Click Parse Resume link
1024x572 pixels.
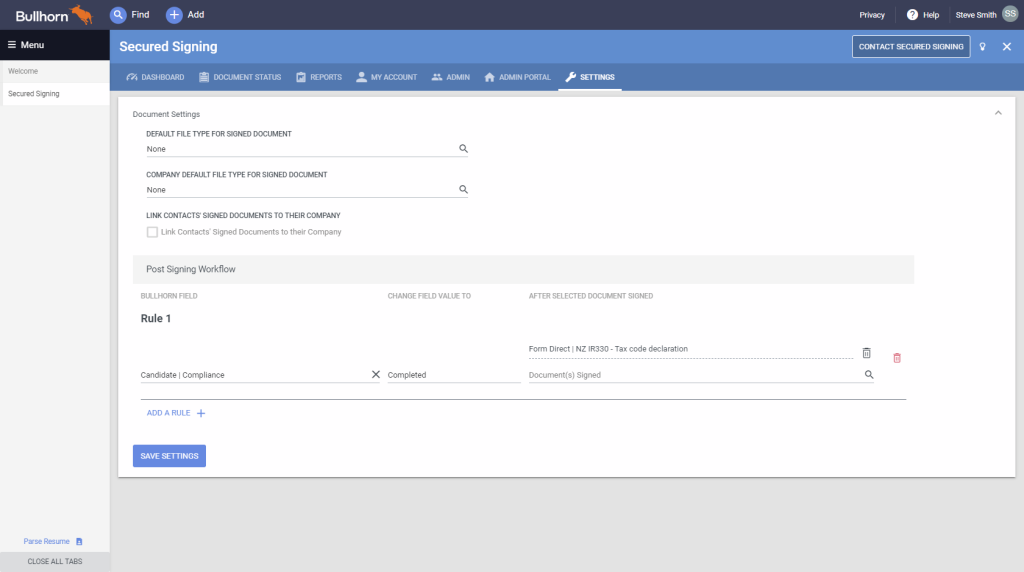(46, 541)
